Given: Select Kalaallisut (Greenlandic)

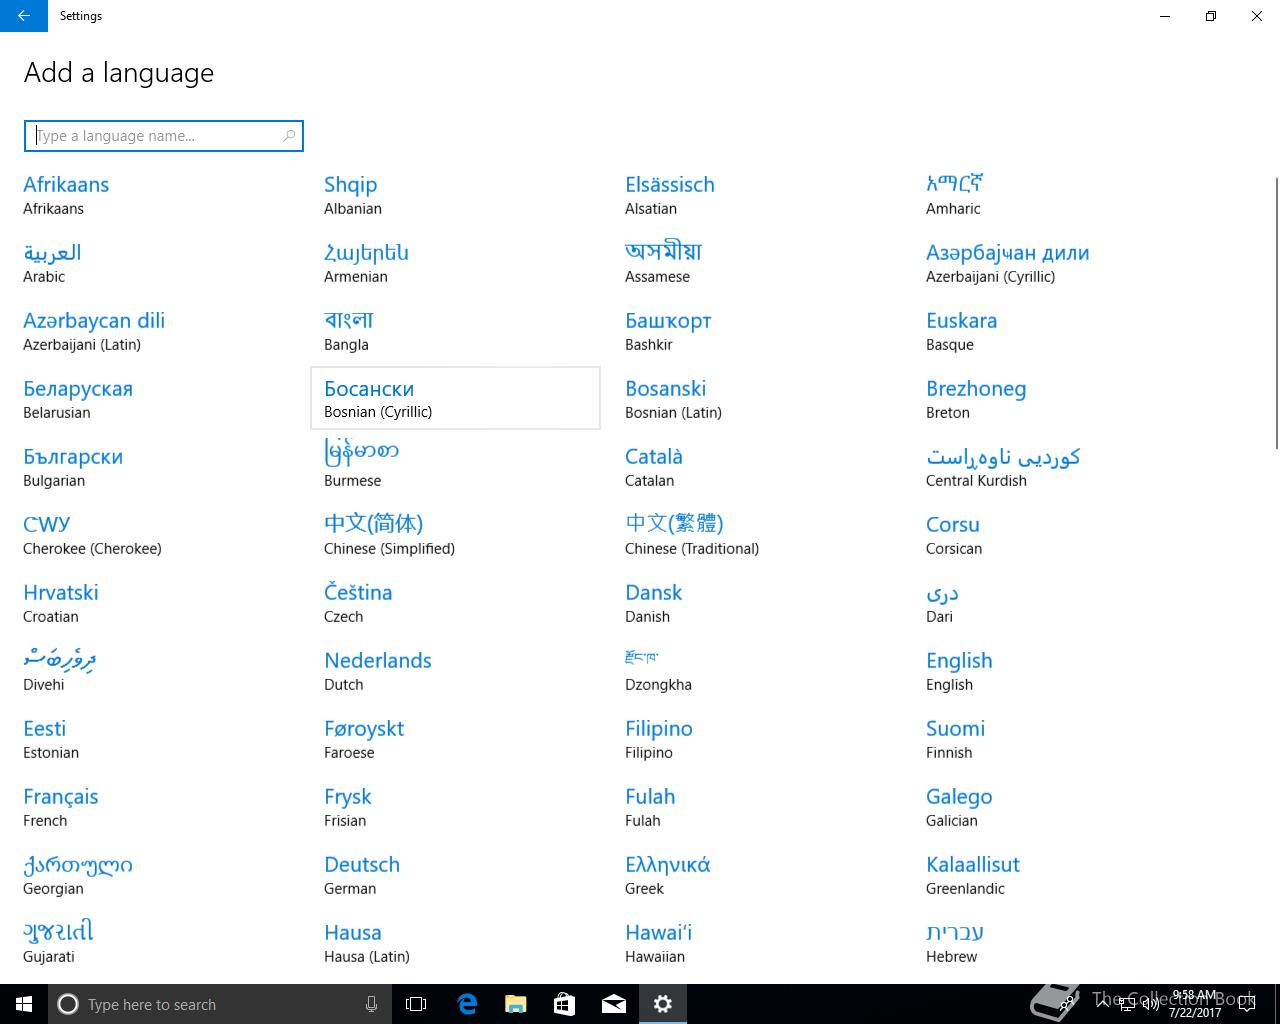Looking at the screenshot, I should 1057,874.
